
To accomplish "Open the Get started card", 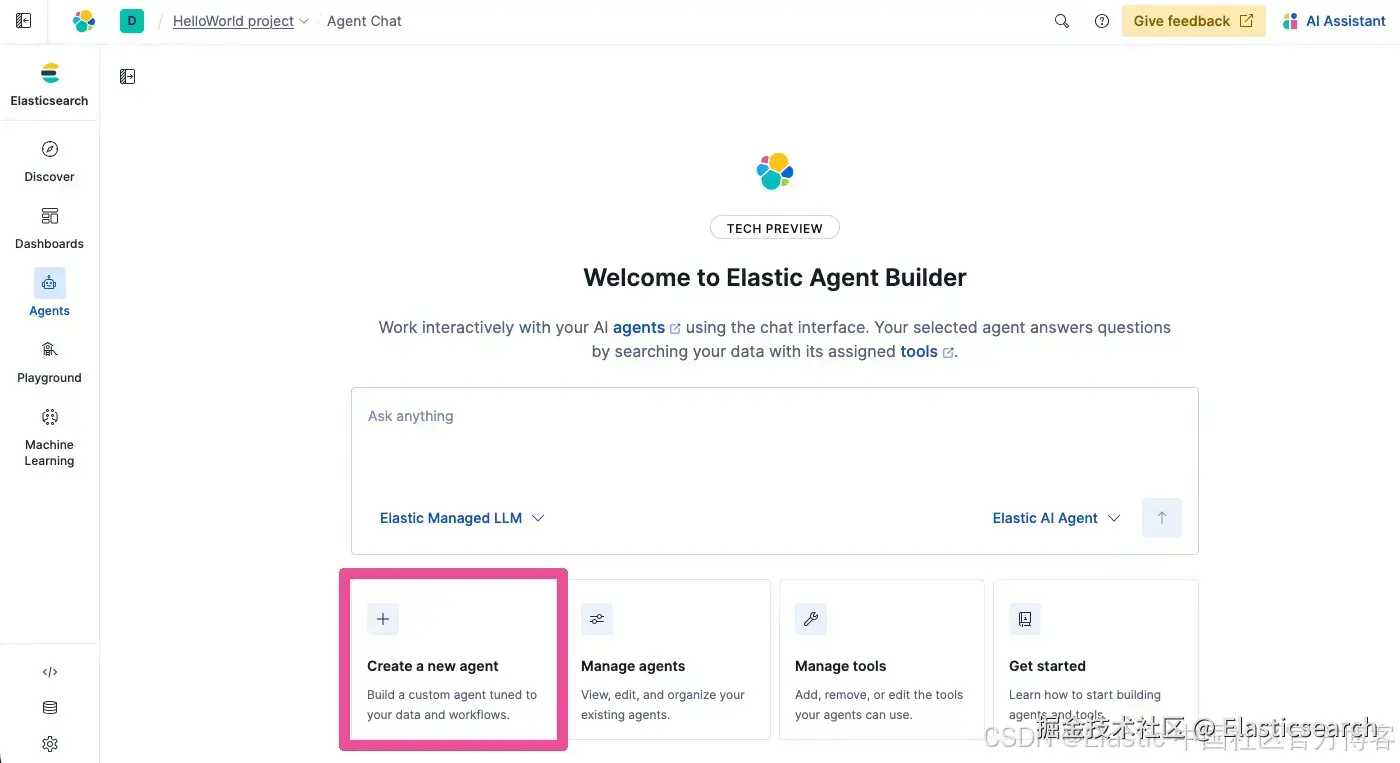I will (1096, 660).
